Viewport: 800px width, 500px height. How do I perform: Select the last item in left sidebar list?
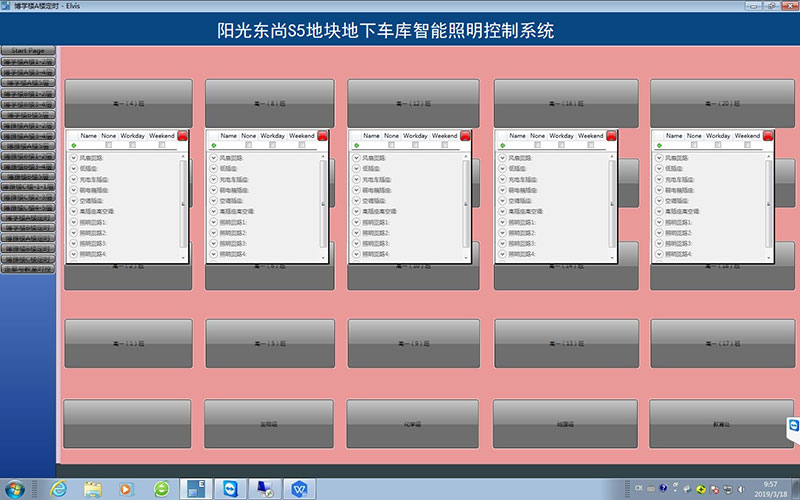(x=28, y=269)
